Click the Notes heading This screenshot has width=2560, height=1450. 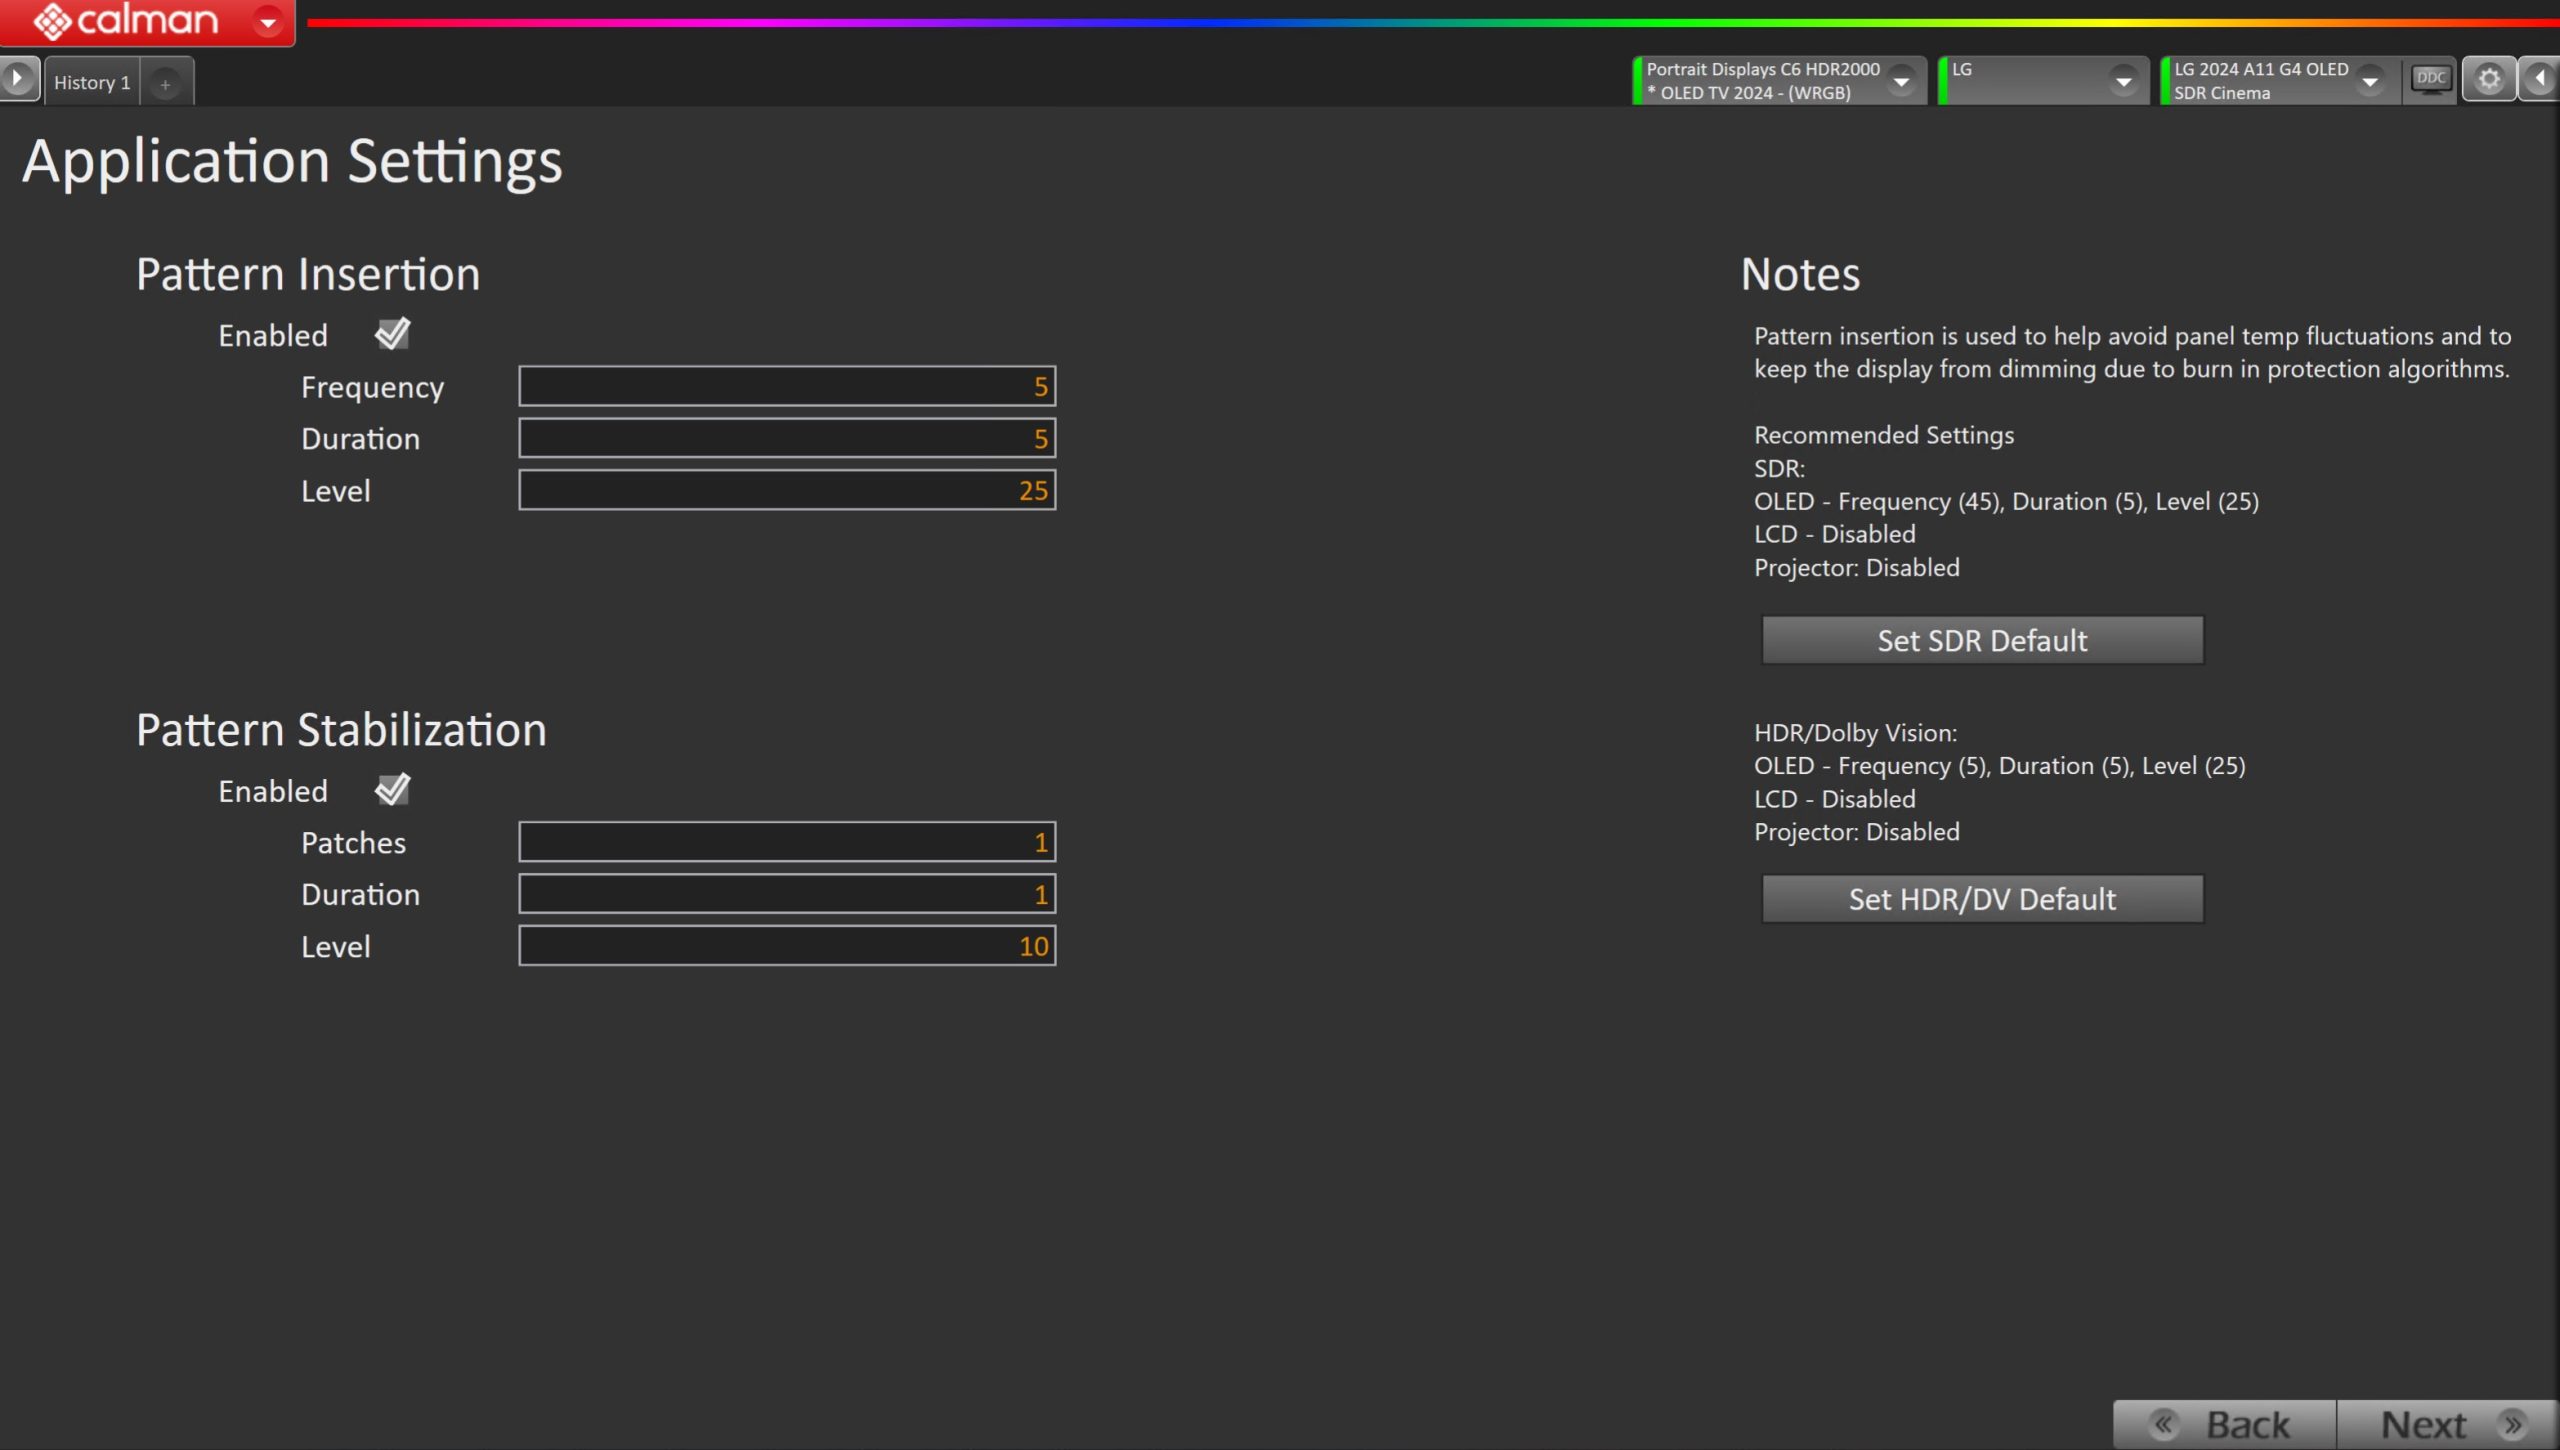pyautogui.click(x=1800, y=274)
